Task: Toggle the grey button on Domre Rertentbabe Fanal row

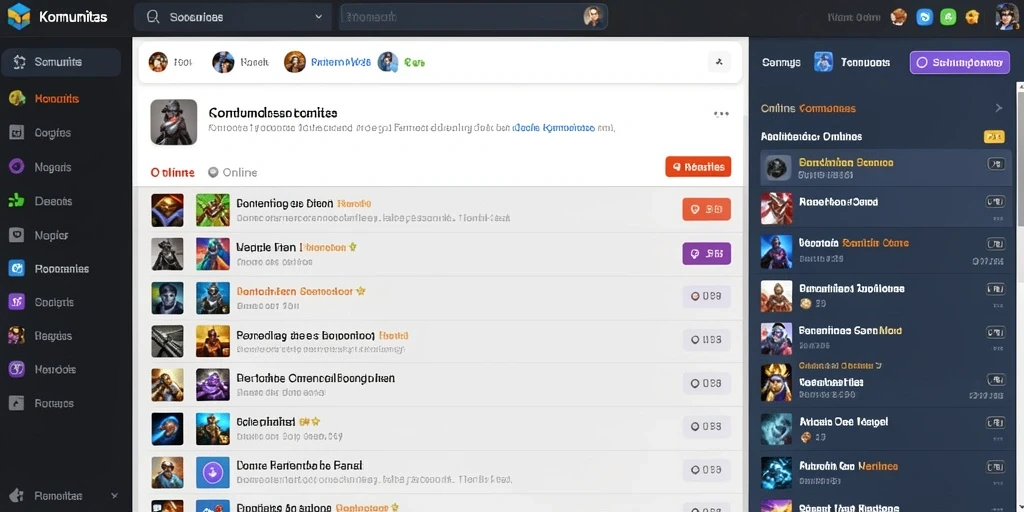Action: (707, 470)
